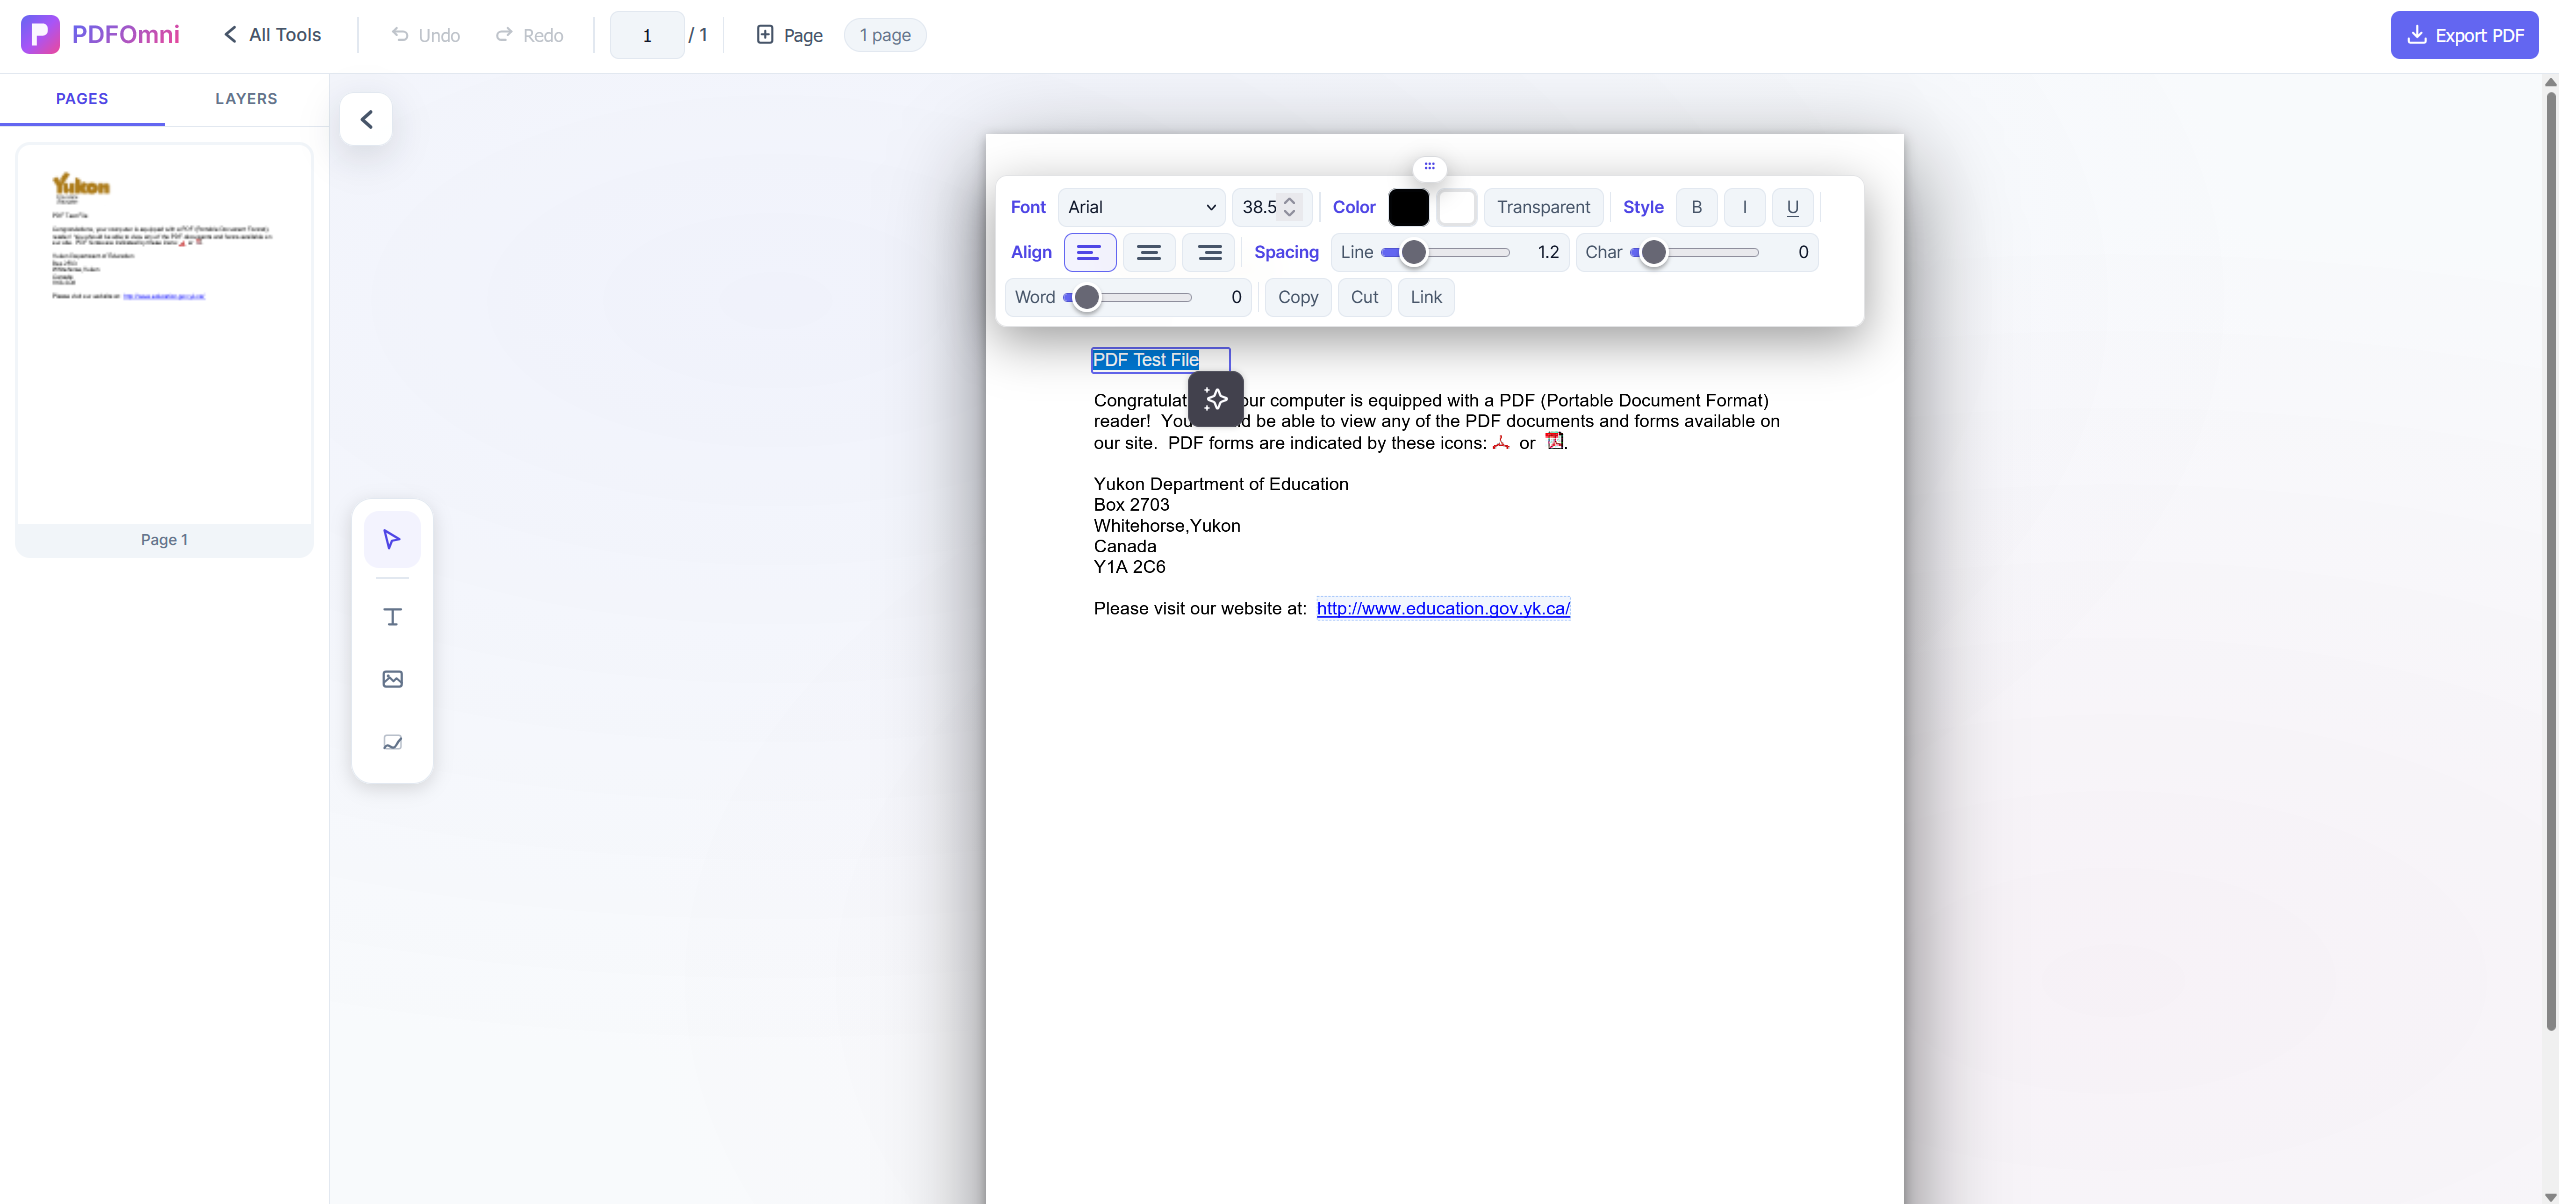Click the Yukon Department of Education text
This screenshot has width=2559, height=1204.
[x=1221, y=484]
